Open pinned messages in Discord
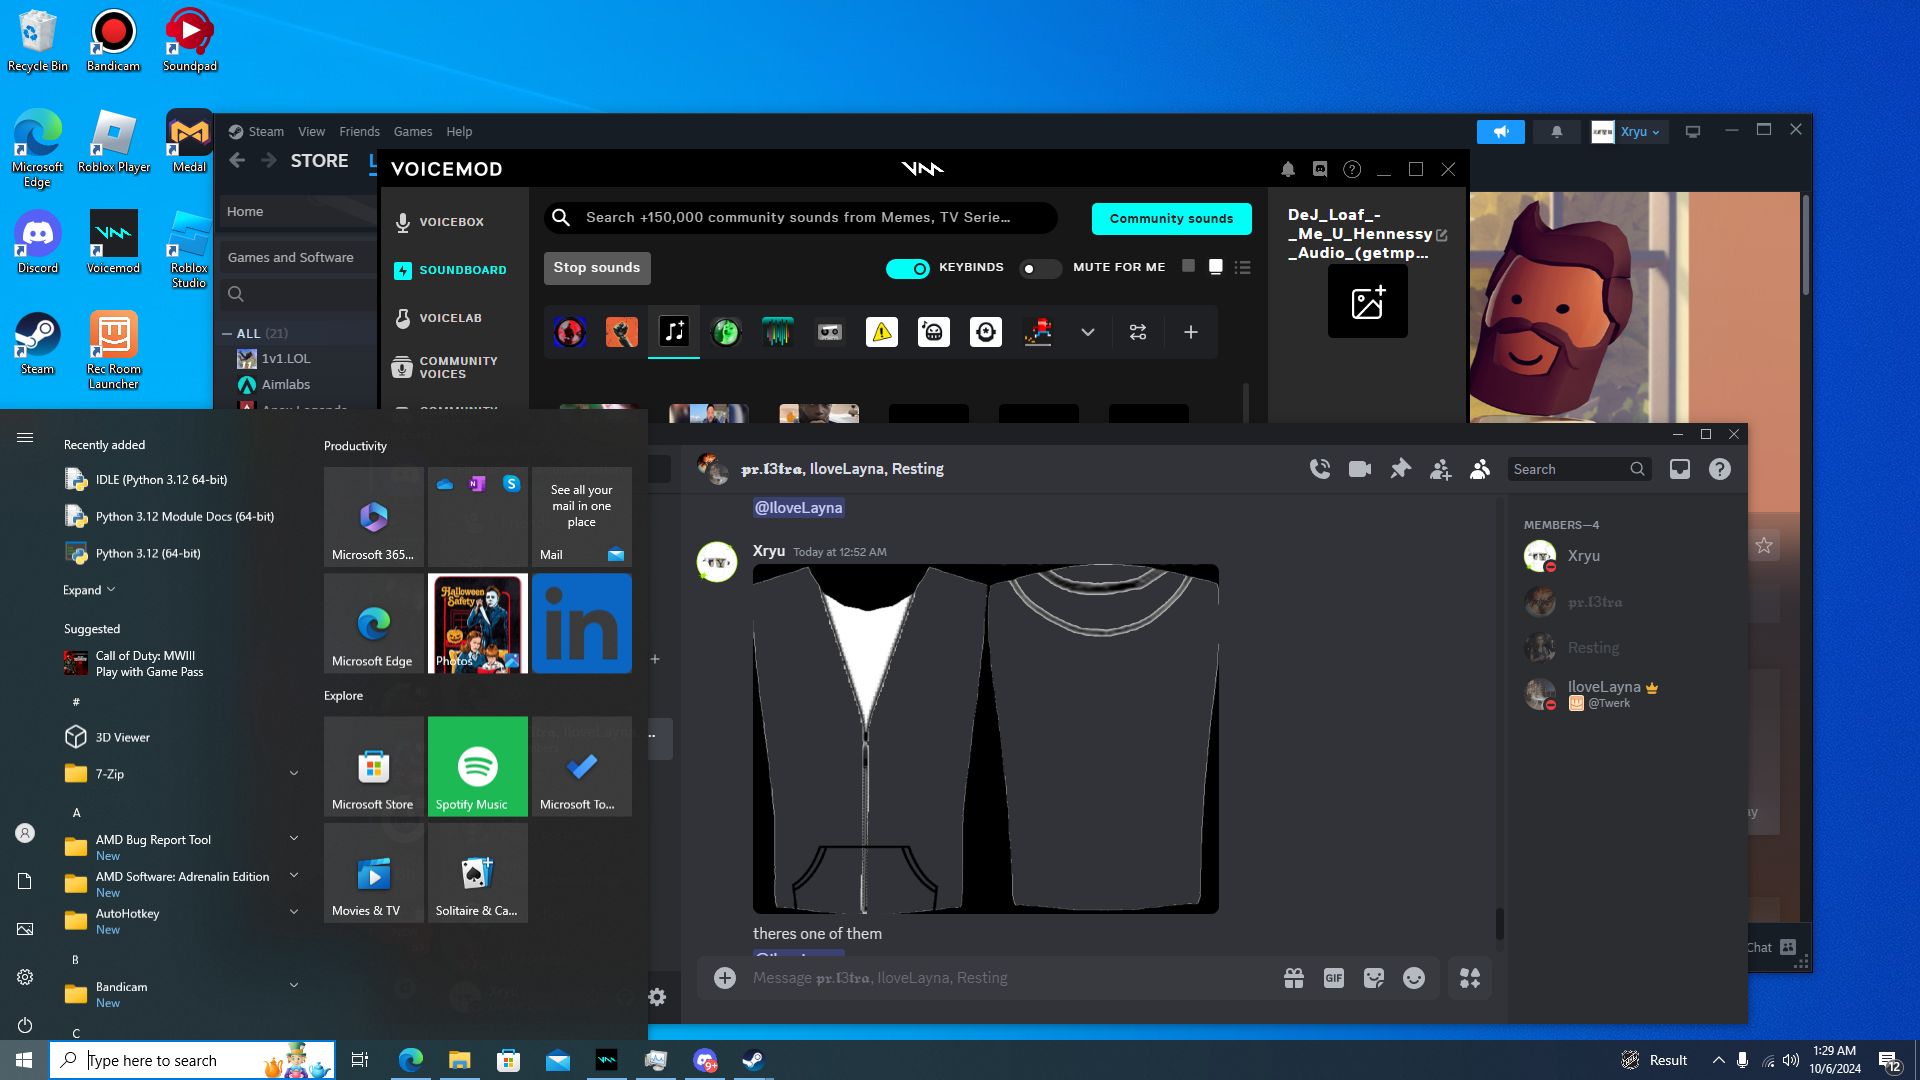 1400,469
